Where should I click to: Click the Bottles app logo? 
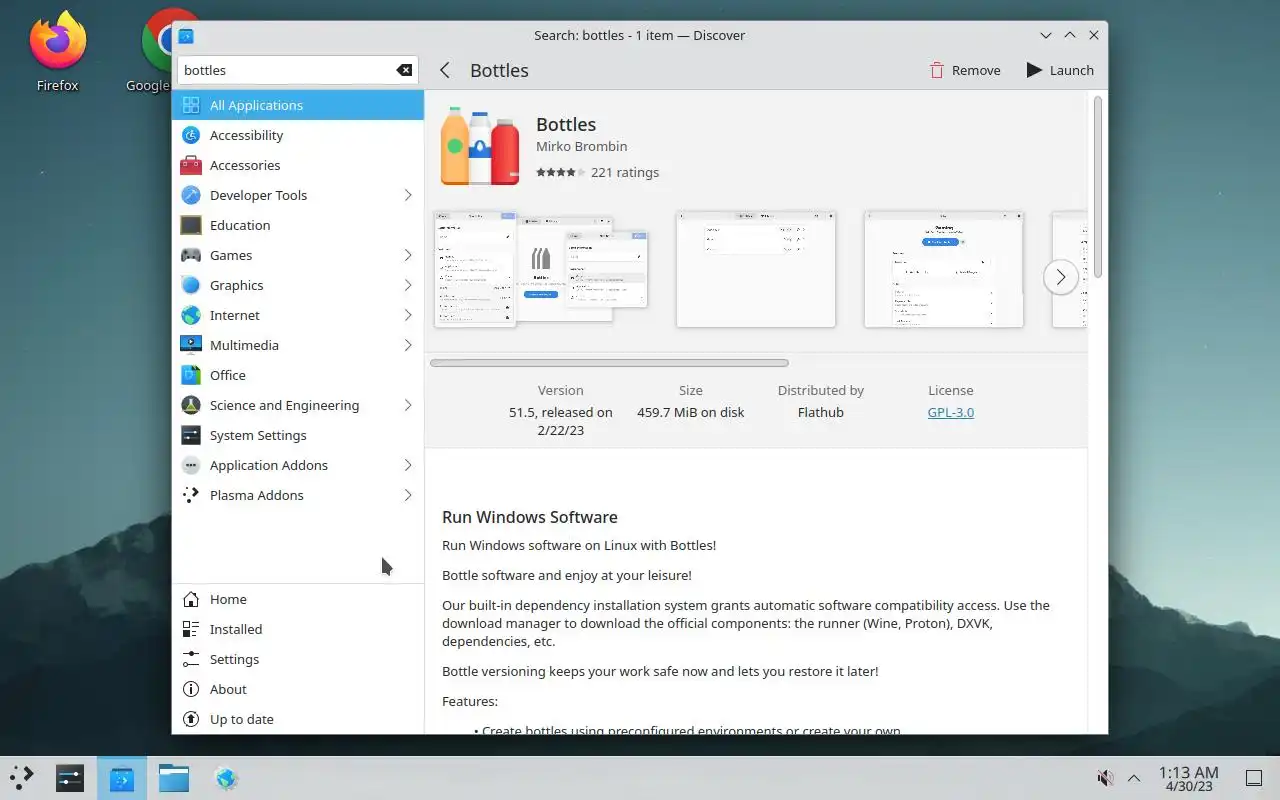(x=480, y=146)
